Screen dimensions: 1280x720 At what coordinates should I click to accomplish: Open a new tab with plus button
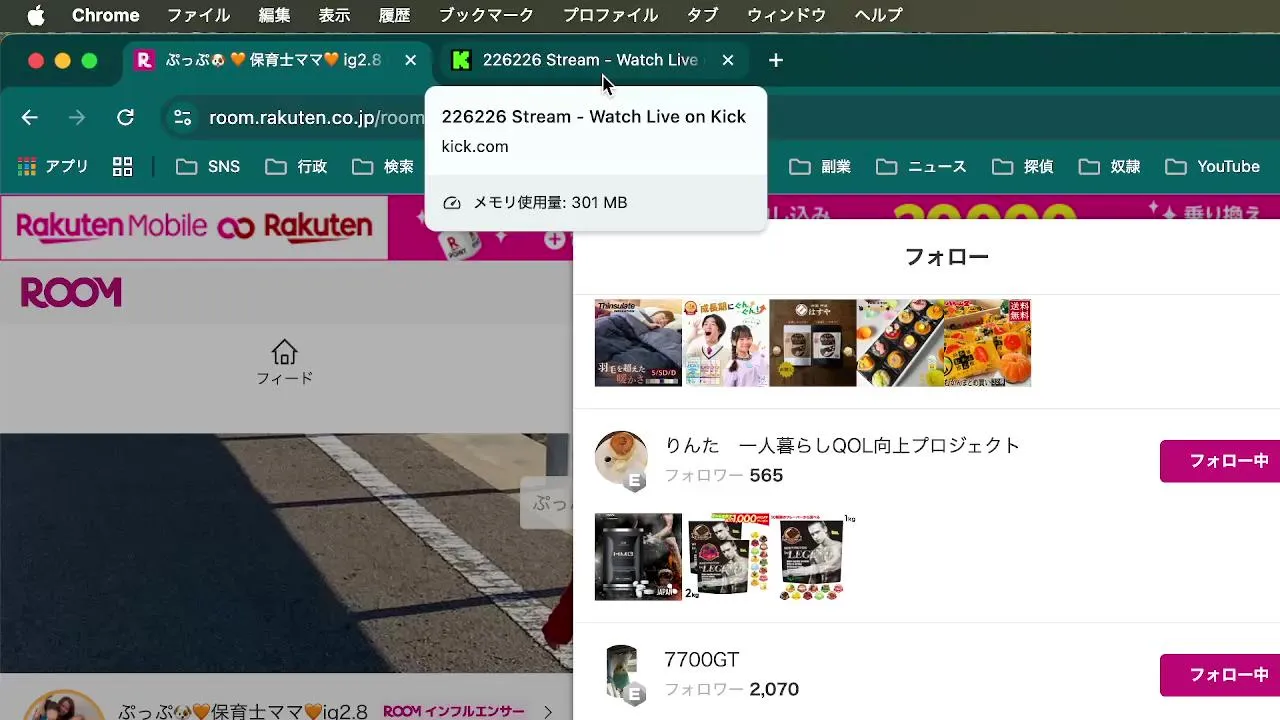click(x=776, y=60)
